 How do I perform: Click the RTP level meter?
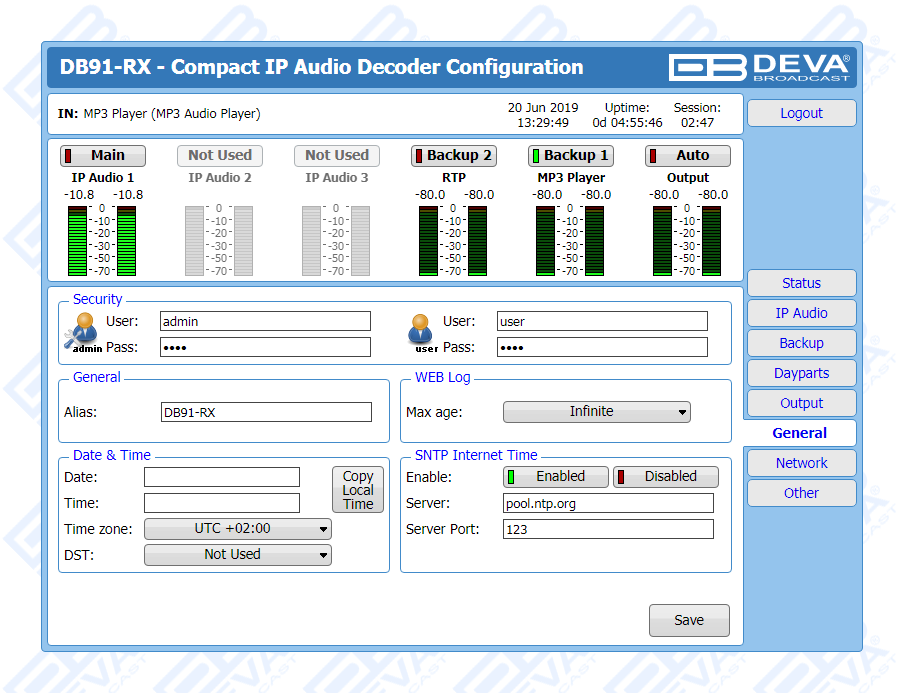click(453, 240)
